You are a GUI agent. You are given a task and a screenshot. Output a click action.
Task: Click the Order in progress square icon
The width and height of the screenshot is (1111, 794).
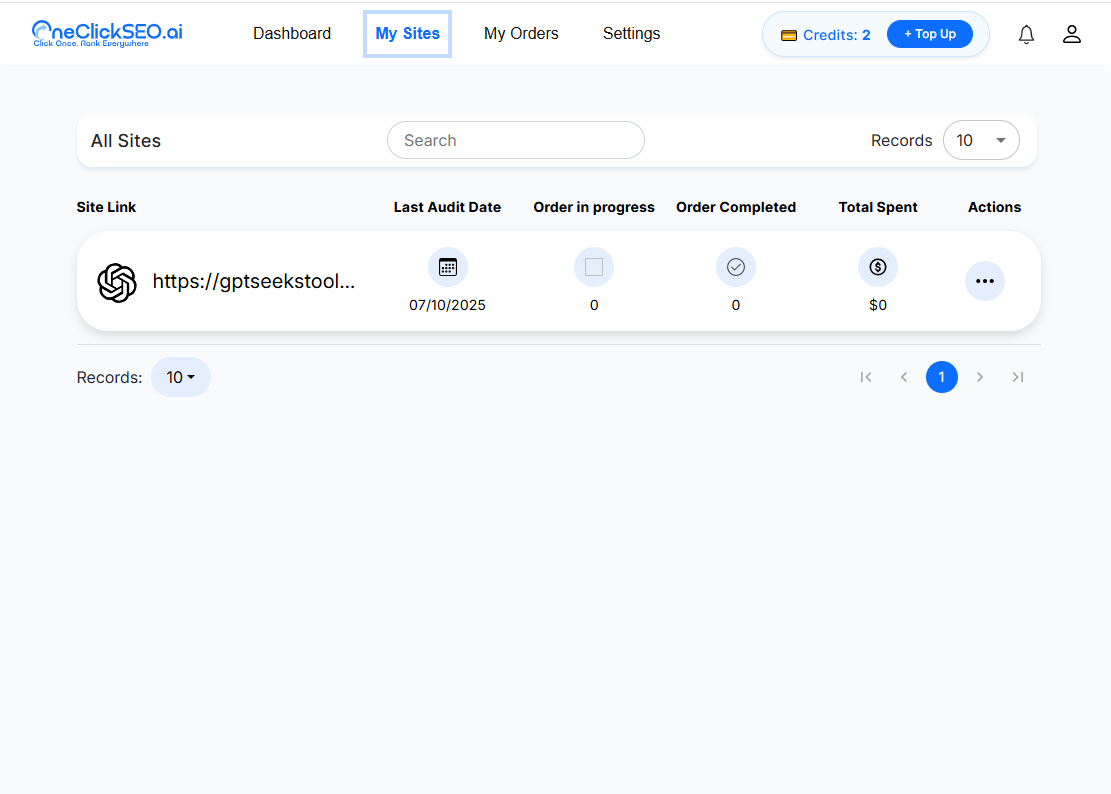(x=594, y=267)
